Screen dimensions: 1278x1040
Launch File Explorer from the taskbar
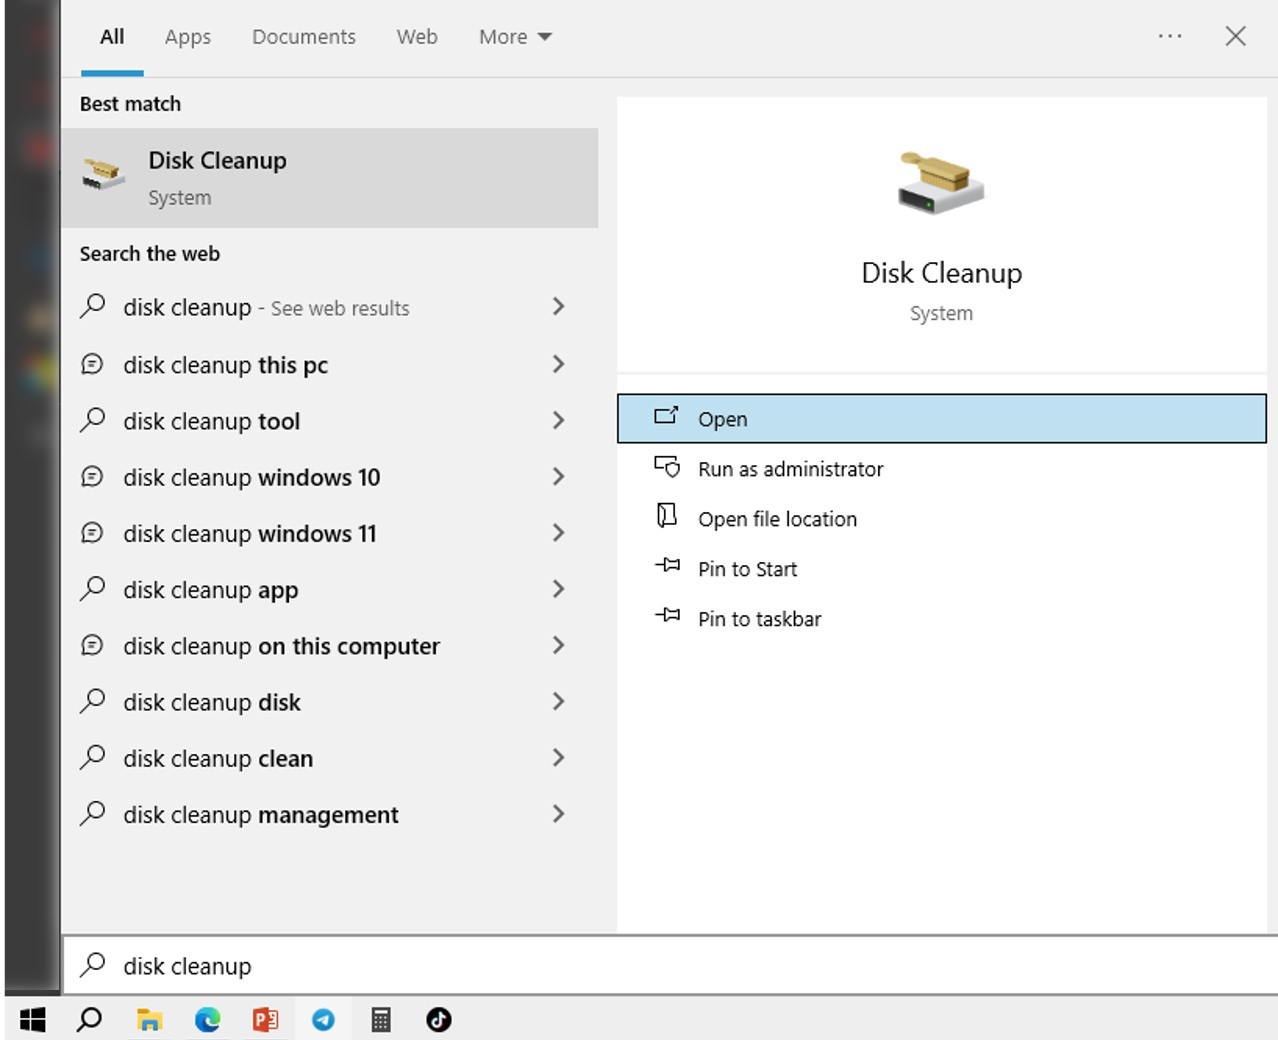point(149,1019)
